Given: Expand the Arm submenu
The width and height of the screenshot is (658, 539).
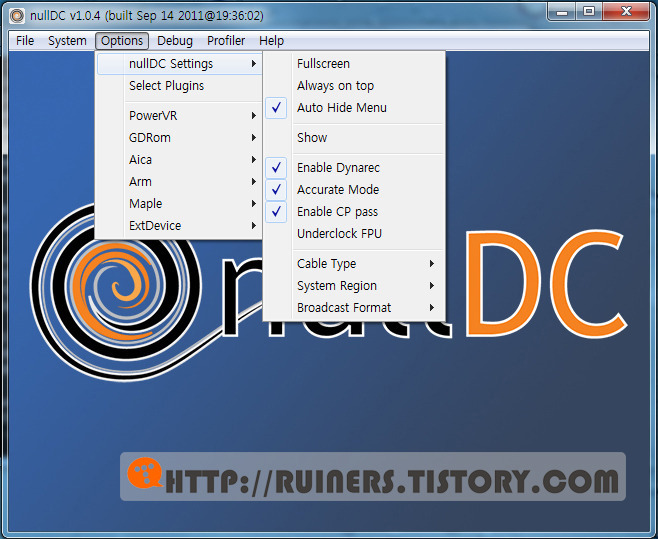Looking at the screenshot, I should point(179,182).
